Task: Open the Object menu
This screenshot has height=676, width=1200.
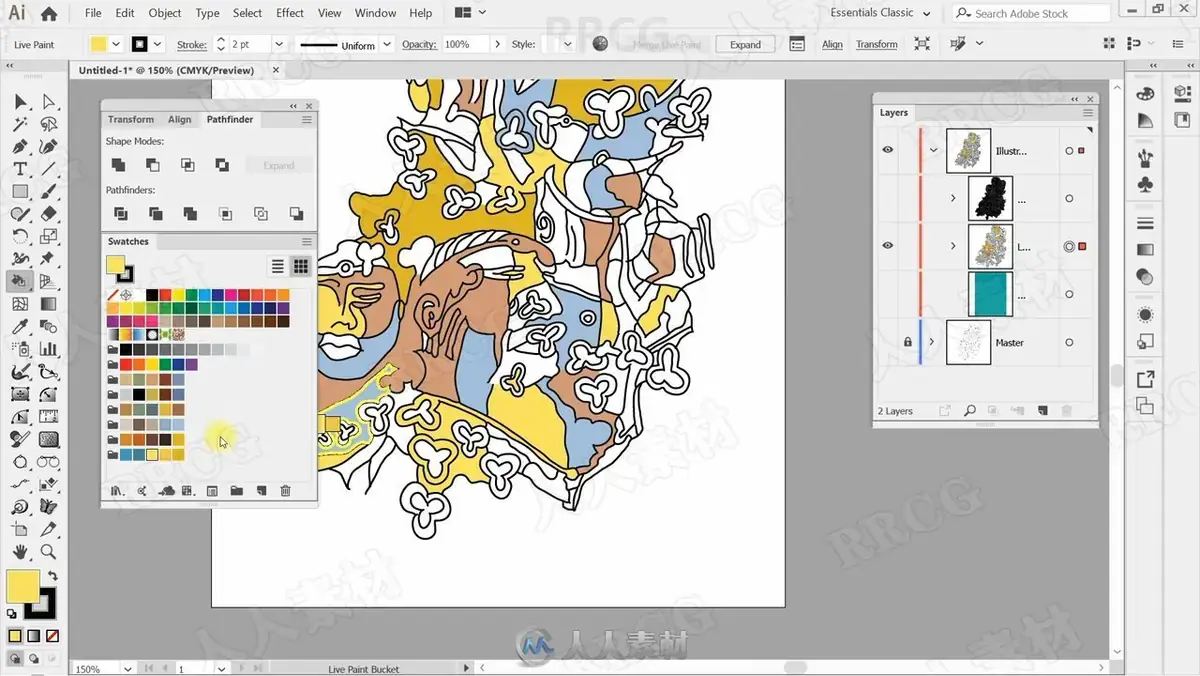Action: [x=165, y=13]
